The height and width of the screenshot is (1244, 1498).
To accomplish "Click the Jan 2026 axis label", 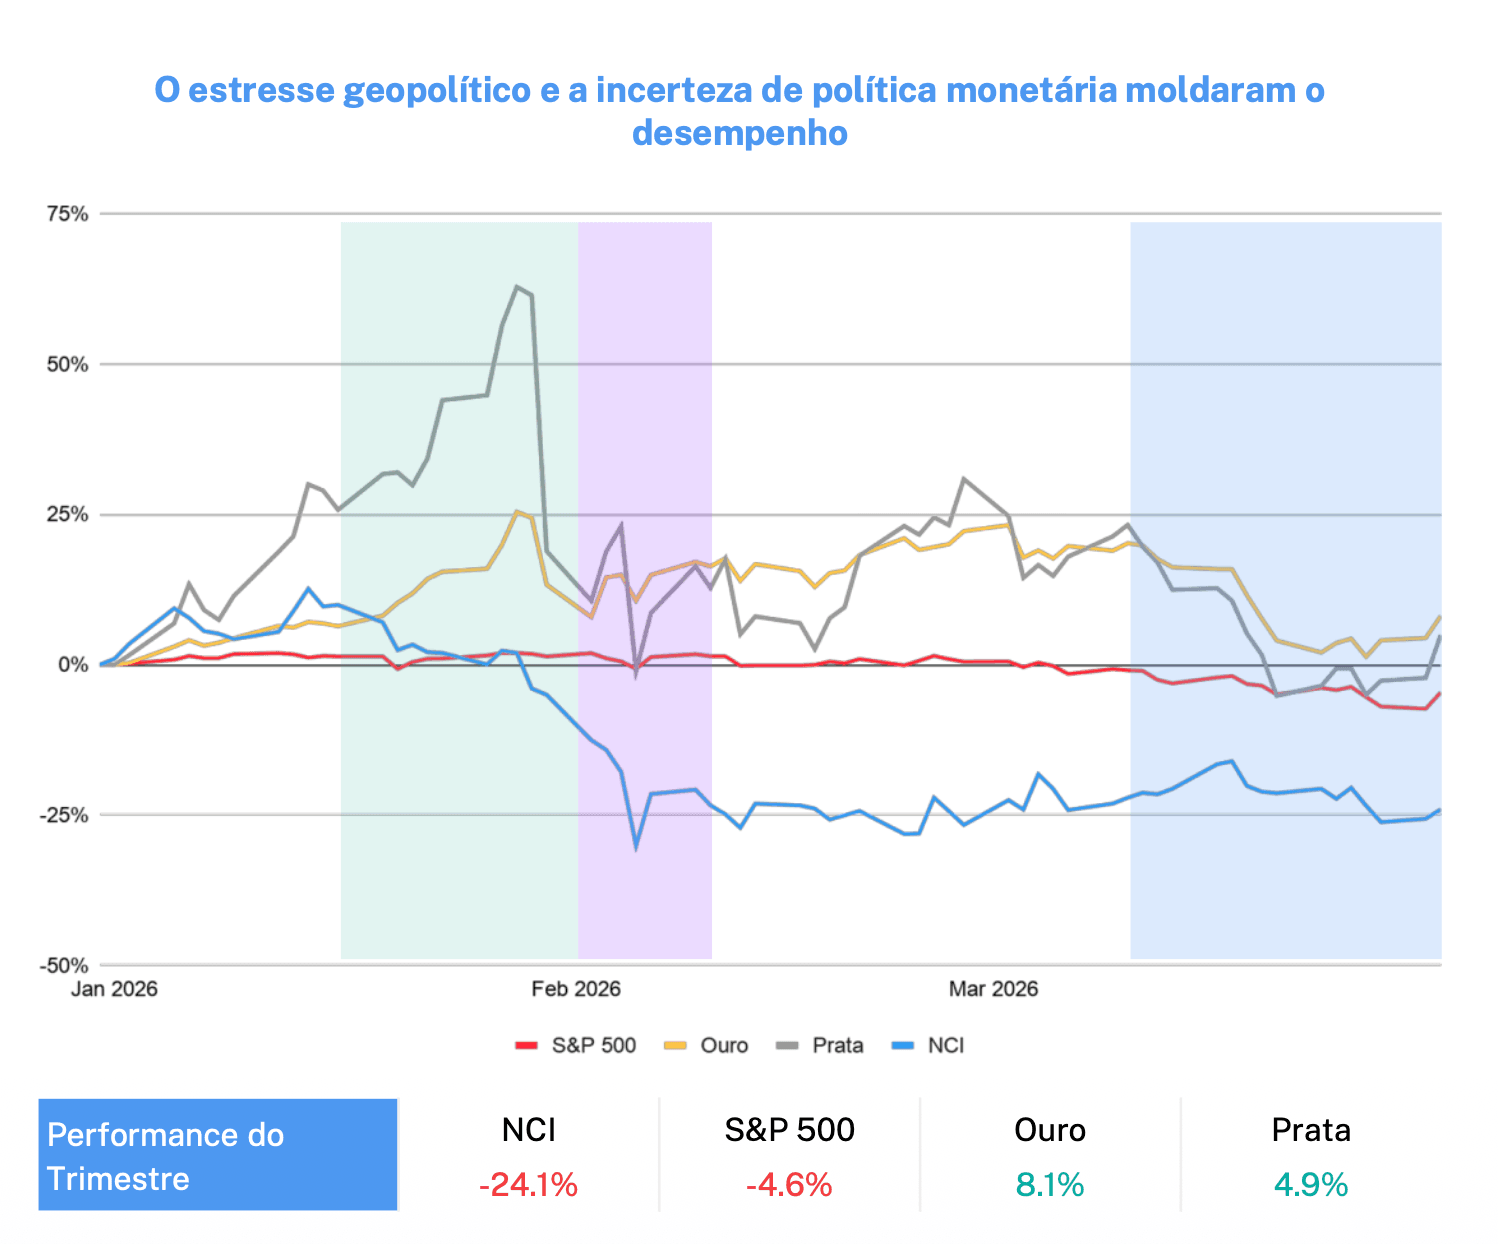I will pos(114,989).
